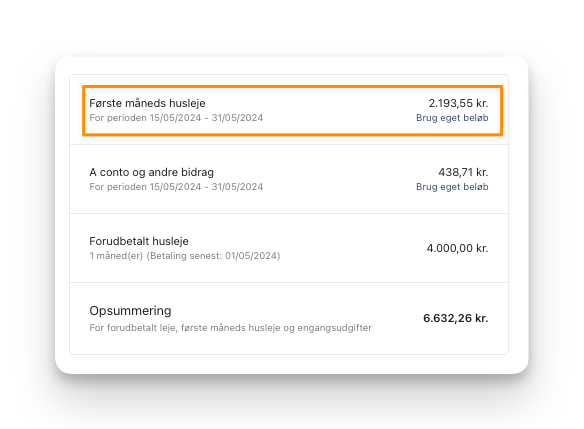Select the 'Første måneds husleje' heading
This screenshot has height=429, width=584.
147,103
